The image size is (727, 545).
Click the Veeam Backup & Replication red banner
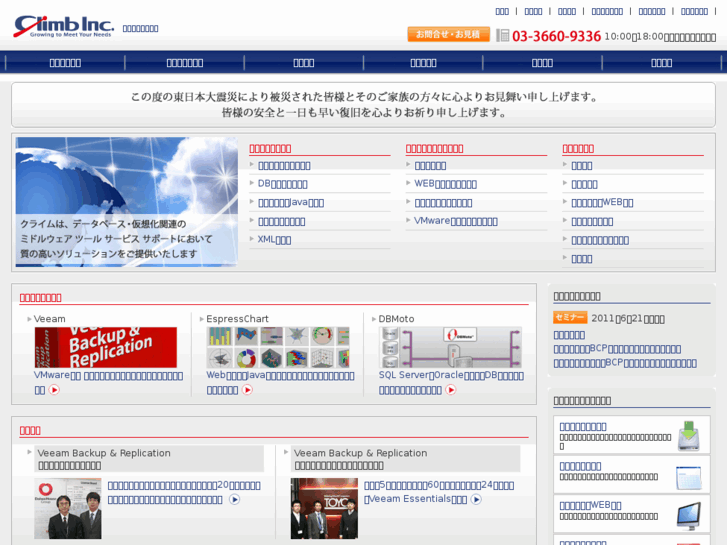(x=106, y=347)
